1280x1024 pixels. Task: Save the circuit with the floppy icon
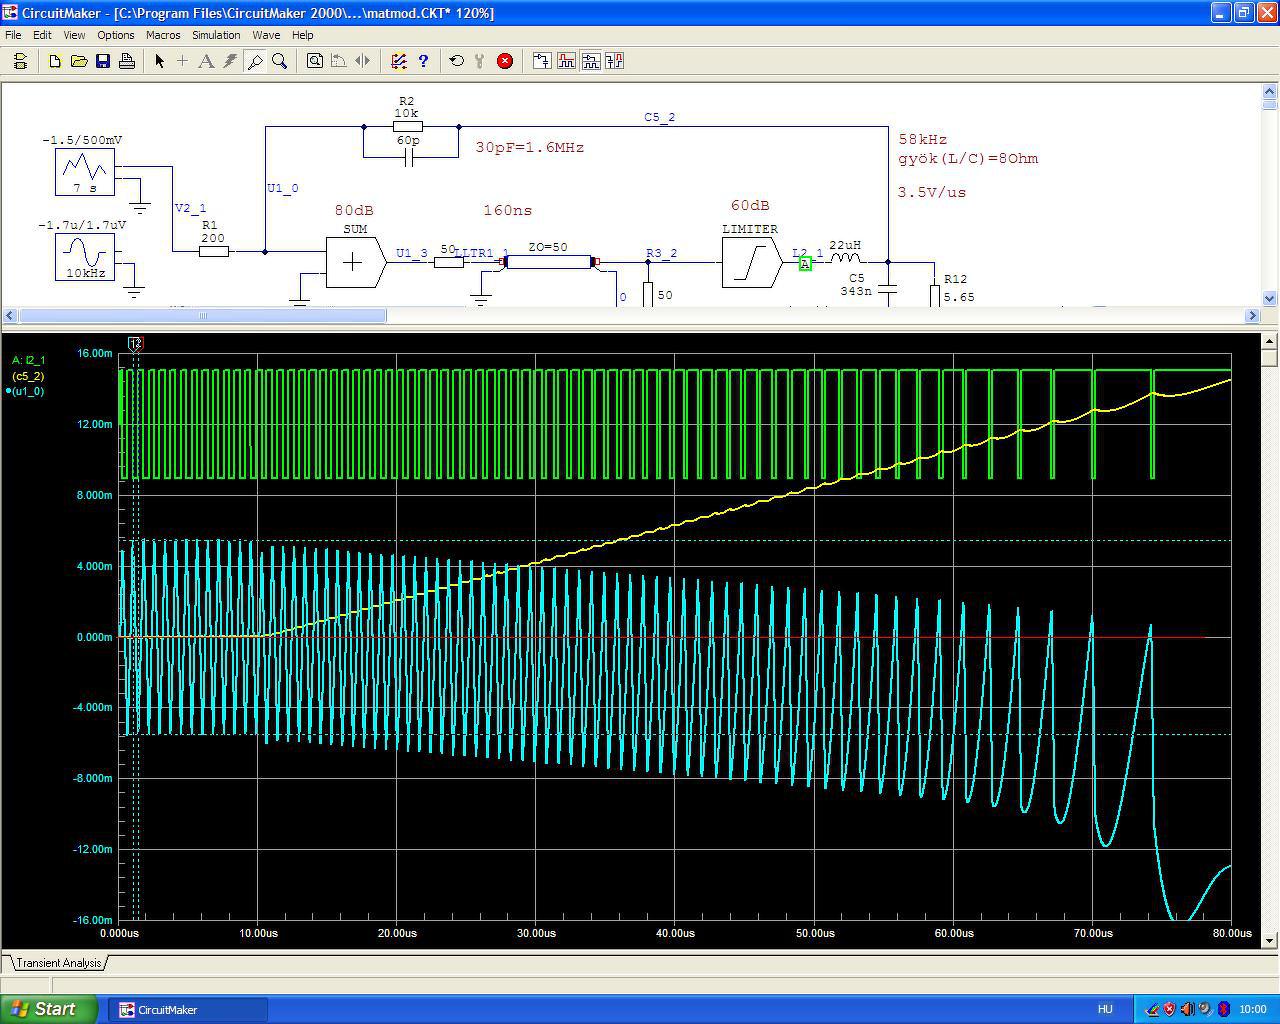pyautogui.click(x=103, y=61)
